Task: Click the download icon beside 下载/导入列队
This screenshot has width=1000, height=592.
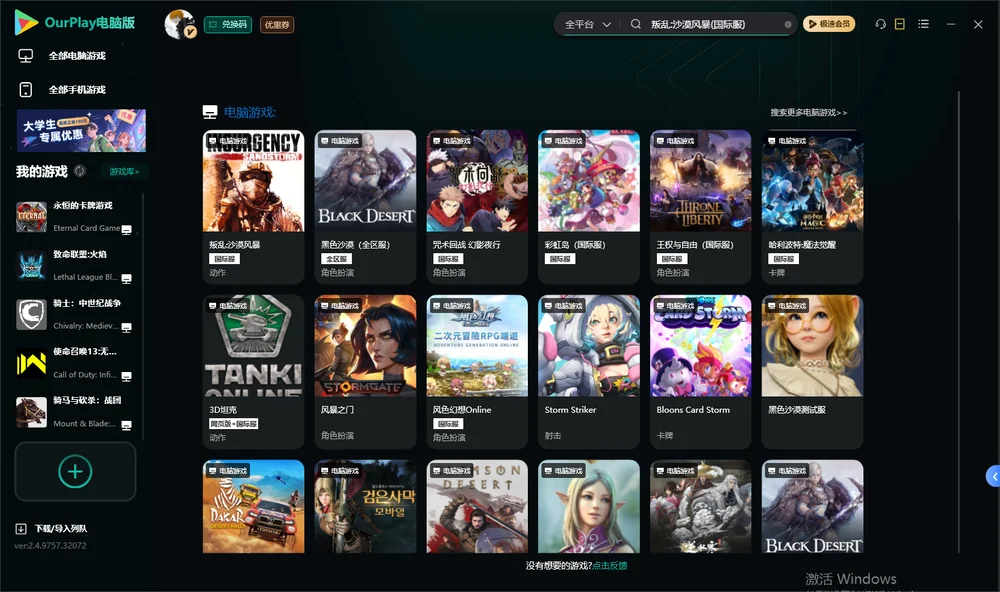Action: click(x=20, y=528)
